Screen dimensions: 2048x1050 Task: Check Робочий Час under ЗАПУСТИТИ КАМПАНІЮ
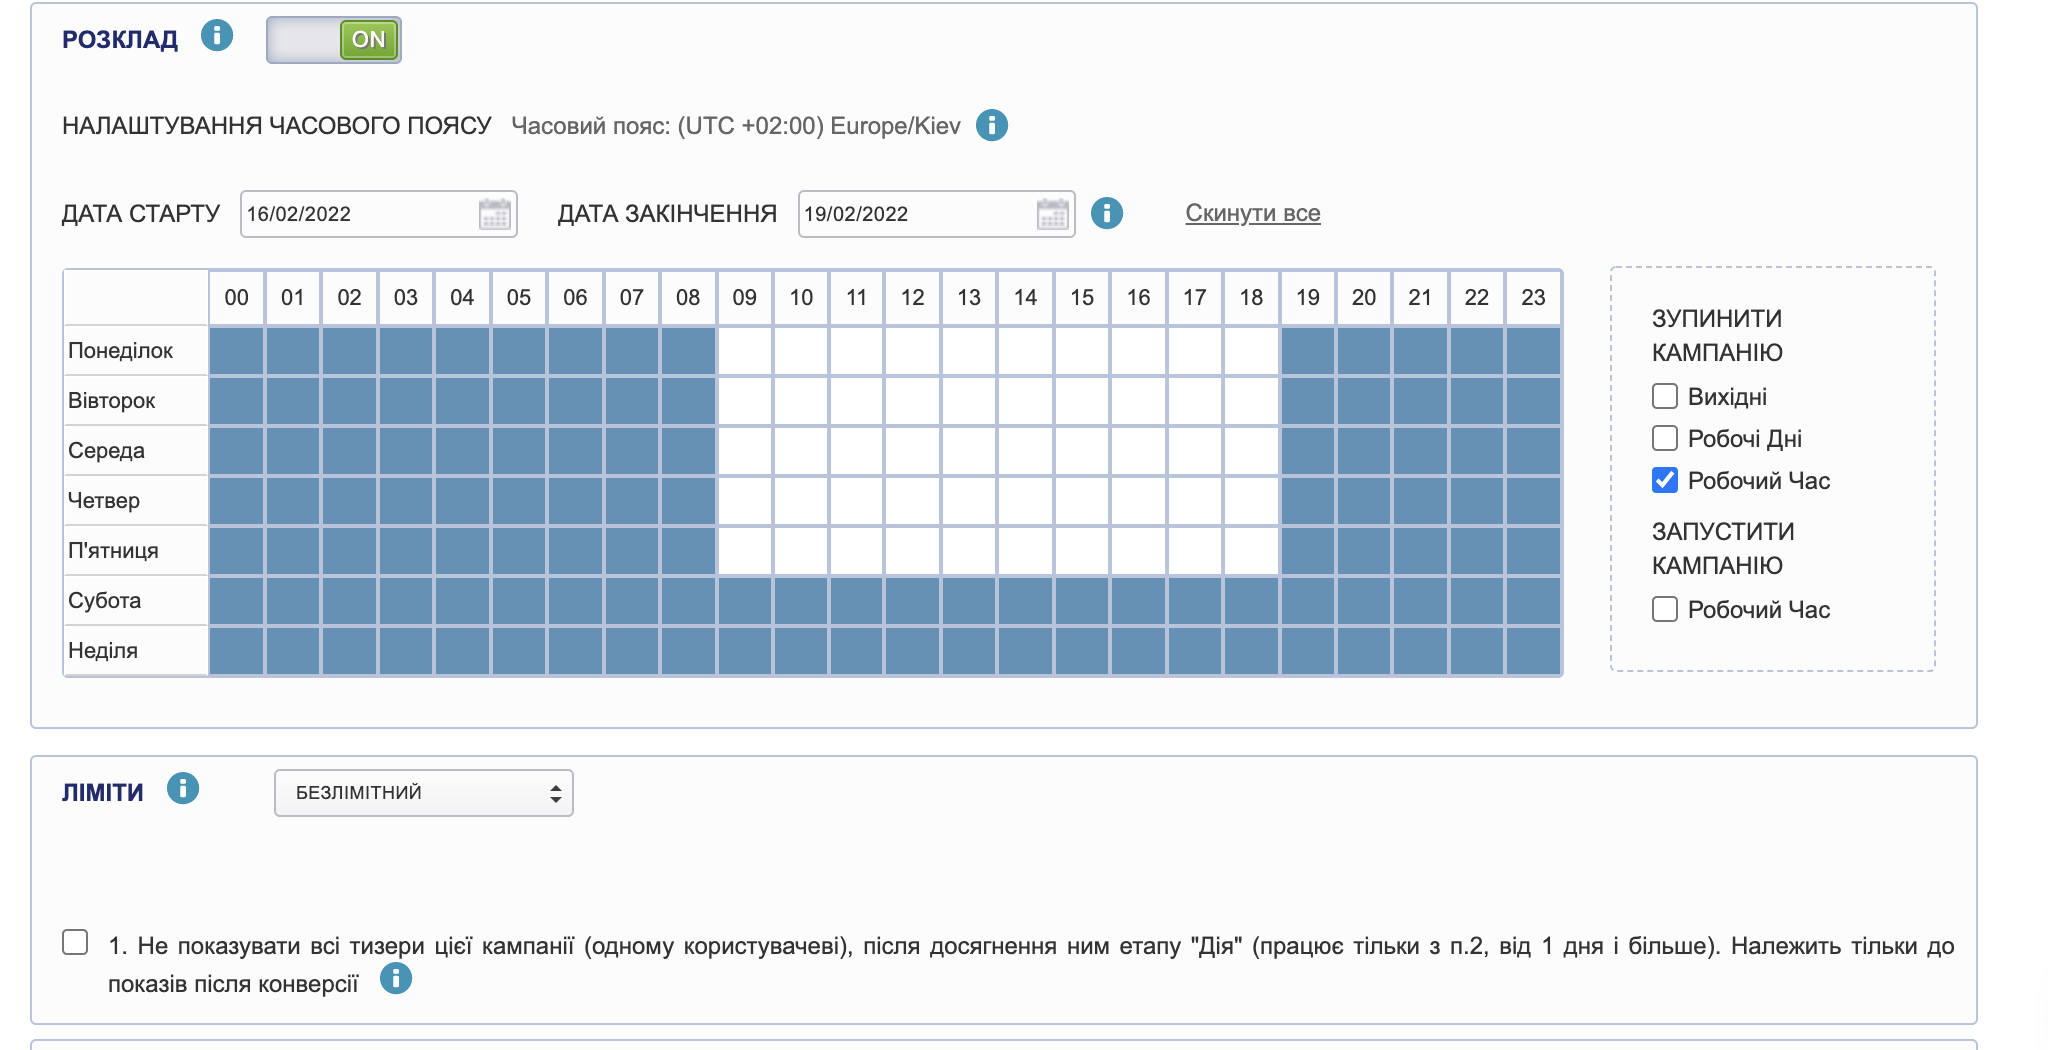click(x=1664, y=609)
